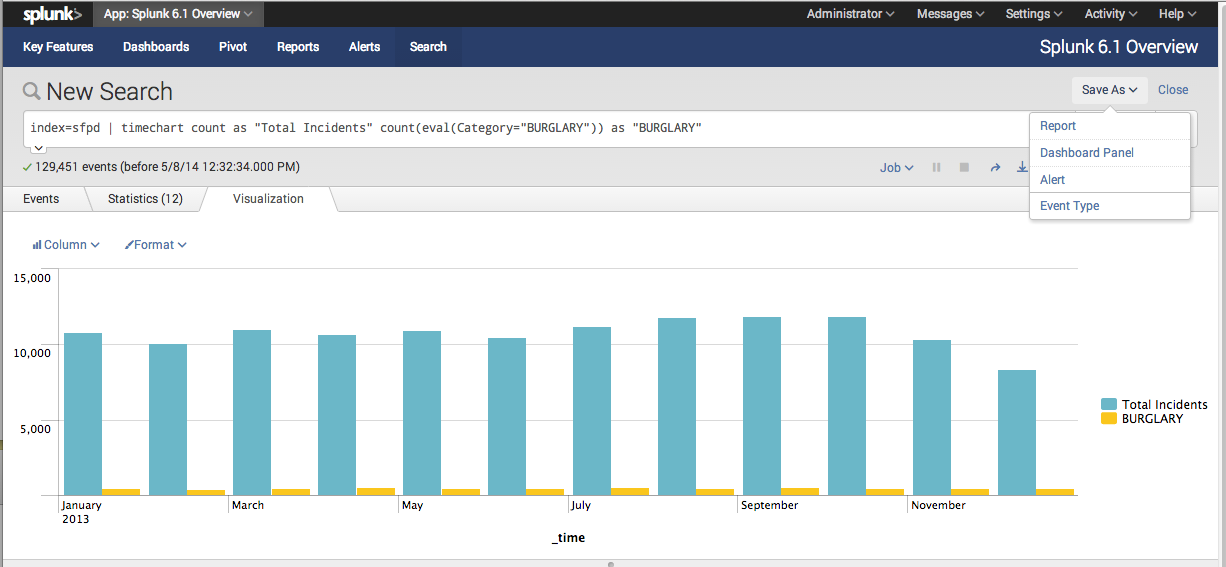This screenshot has height=567, width=1226.
Task: Switch to the Pivot navigation tab
Action: (x=233, y=47)
